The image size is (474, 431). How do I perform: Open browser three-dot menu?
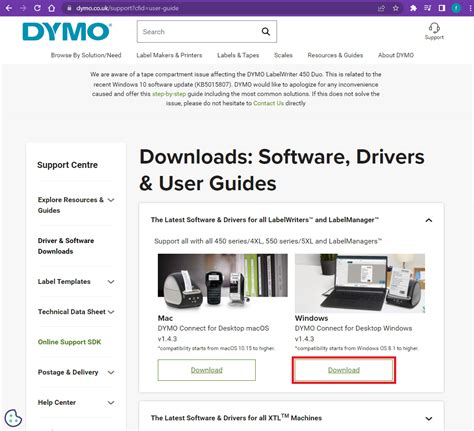pos(471,8)
